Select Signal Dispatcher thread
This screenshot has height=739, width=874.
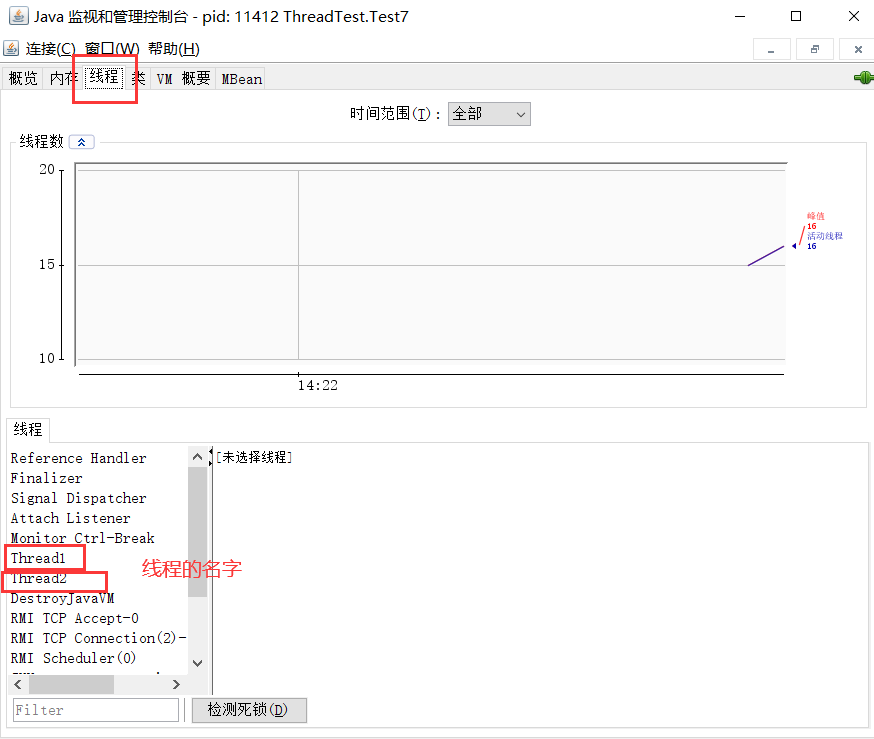coord(79,498)
